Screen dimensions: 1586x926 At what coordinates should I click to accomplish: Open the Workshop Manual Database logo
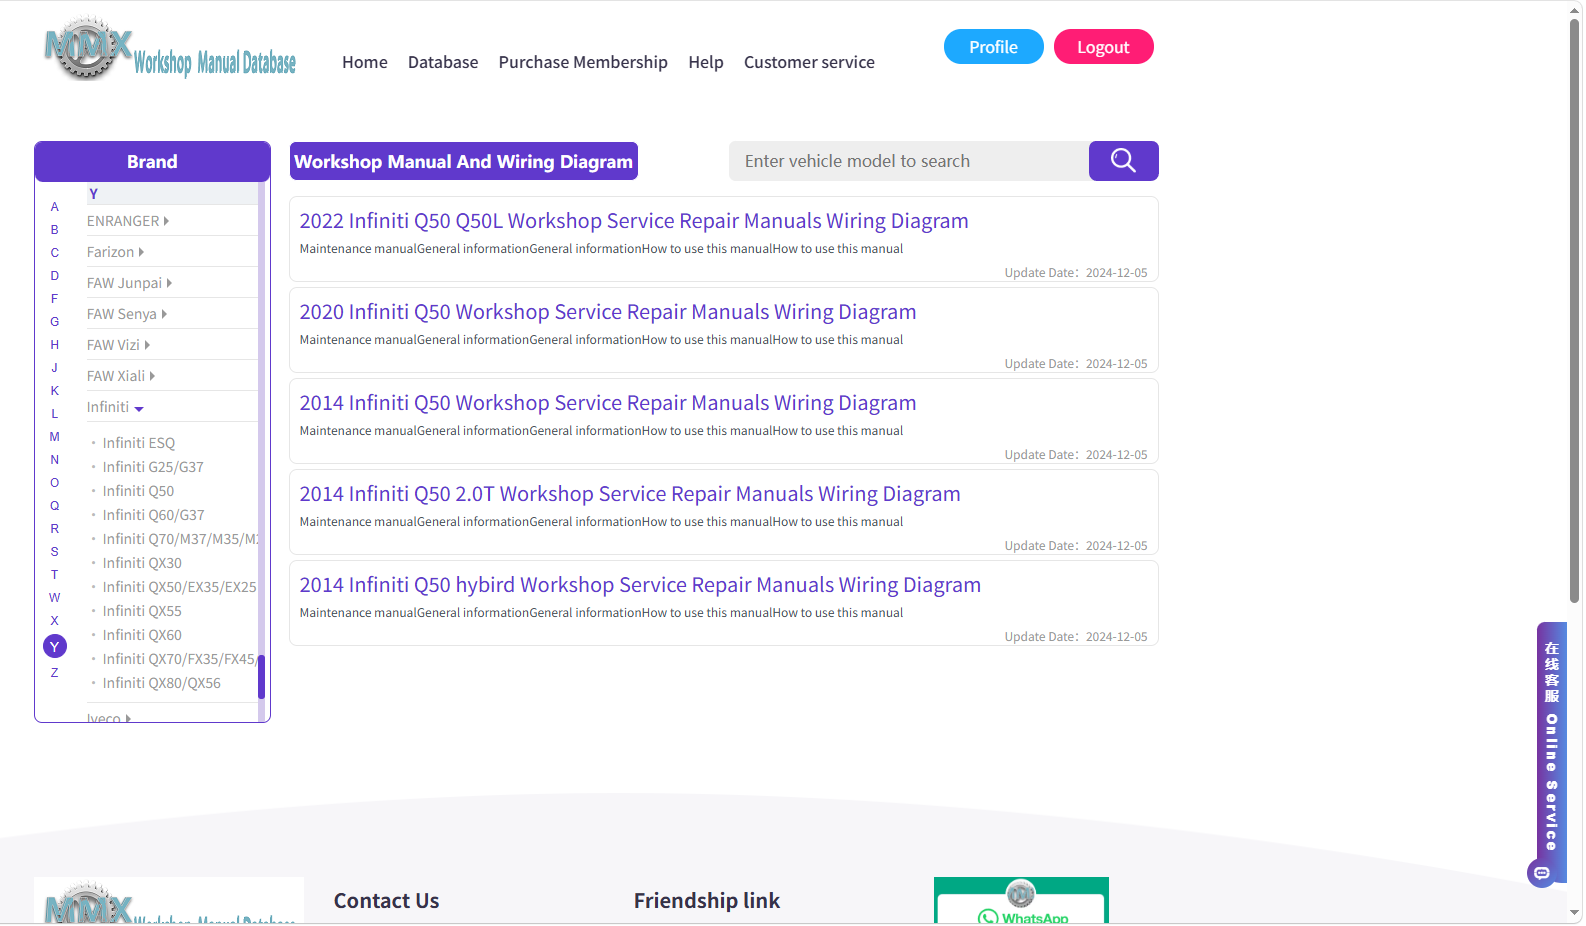(170, 50)
